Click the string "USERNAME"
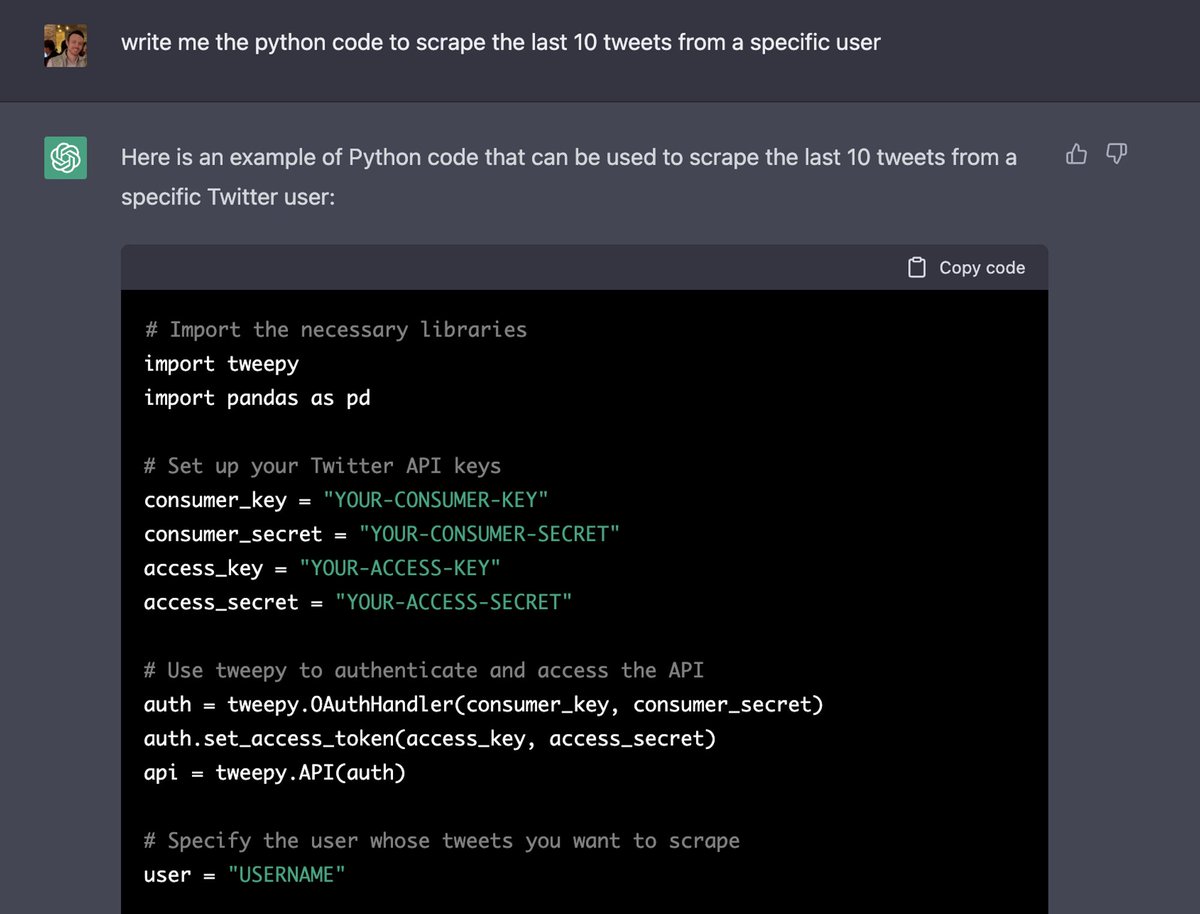 [286, 874]
